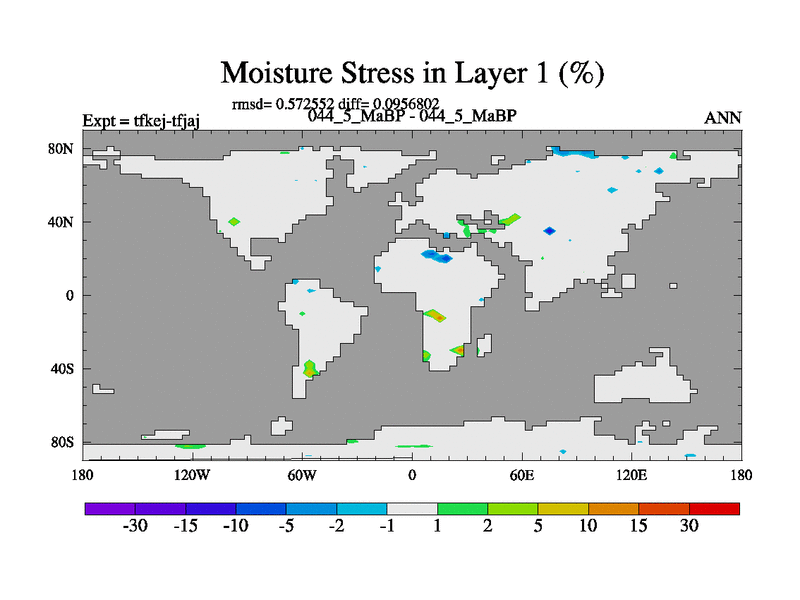Click the 80N latitude label
The width and height of the screenshot is (800, 600).
[61, 149]
